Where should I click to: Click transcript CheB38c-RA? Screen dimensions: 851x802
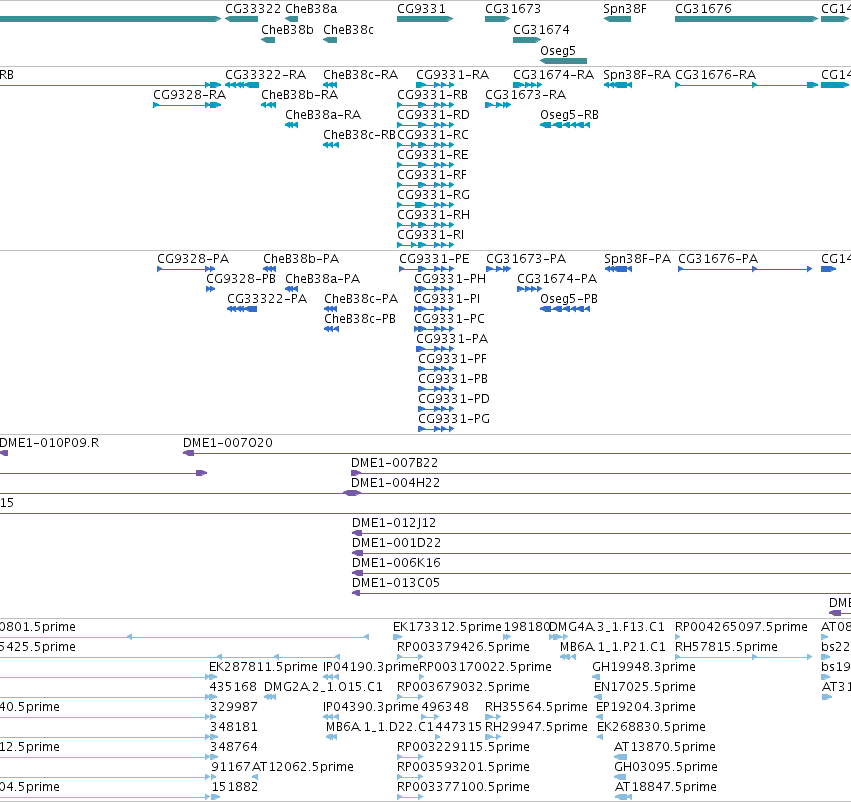(360, 75)
